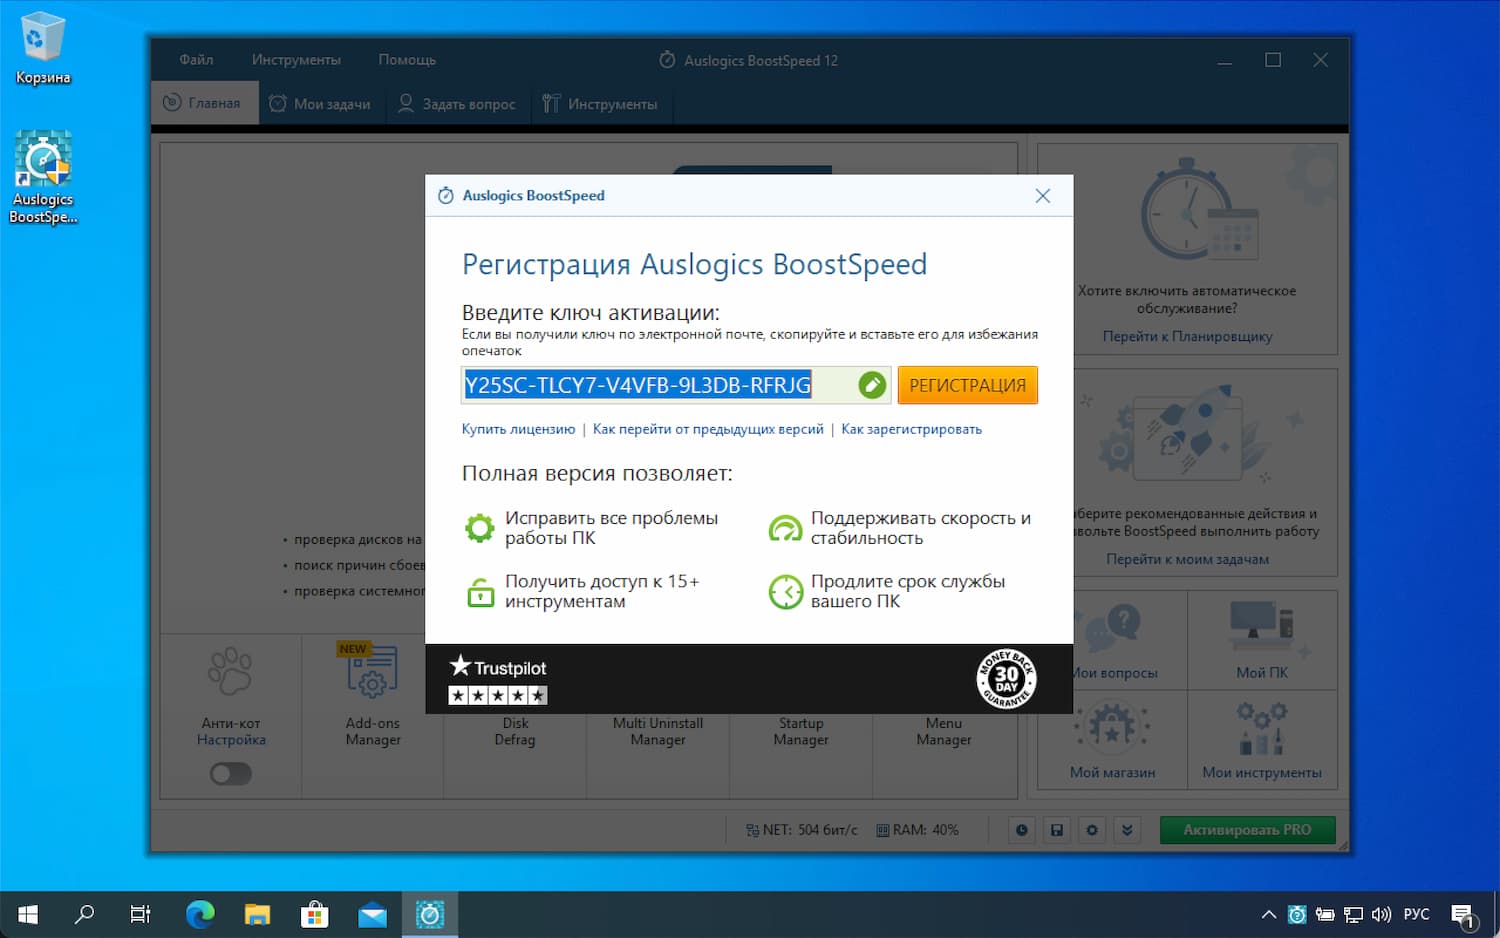
Task: Open the Настройка link under Анти-кот
Action: [x=231, y=740]
